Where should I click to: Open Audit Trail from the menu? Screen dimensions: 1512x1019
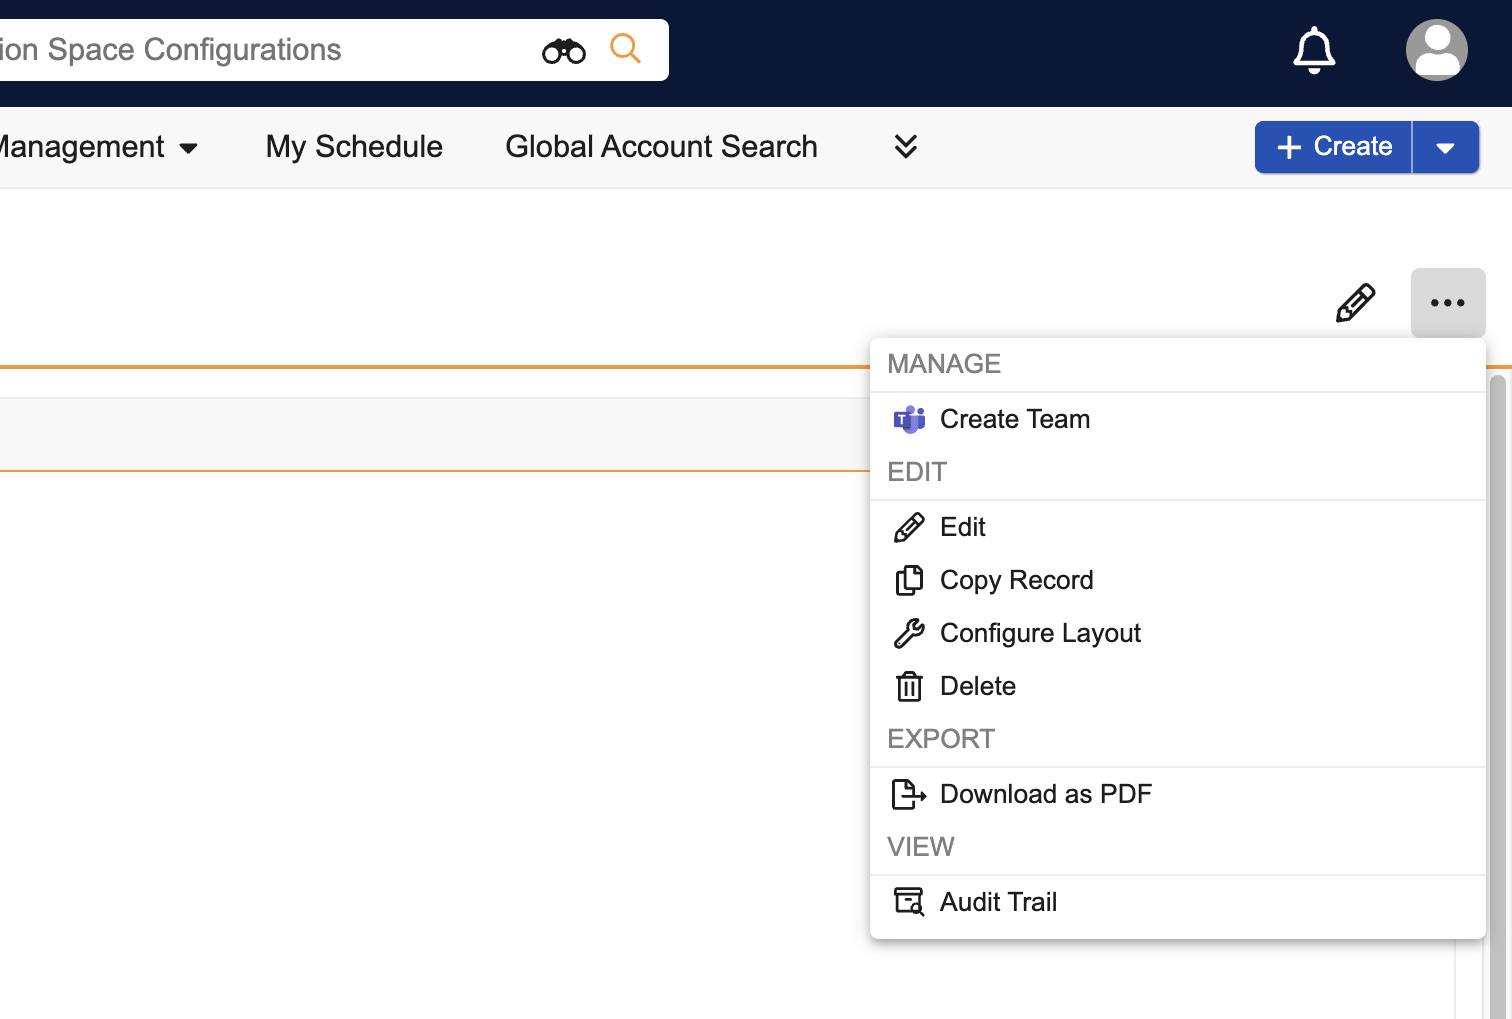(998, 903)
